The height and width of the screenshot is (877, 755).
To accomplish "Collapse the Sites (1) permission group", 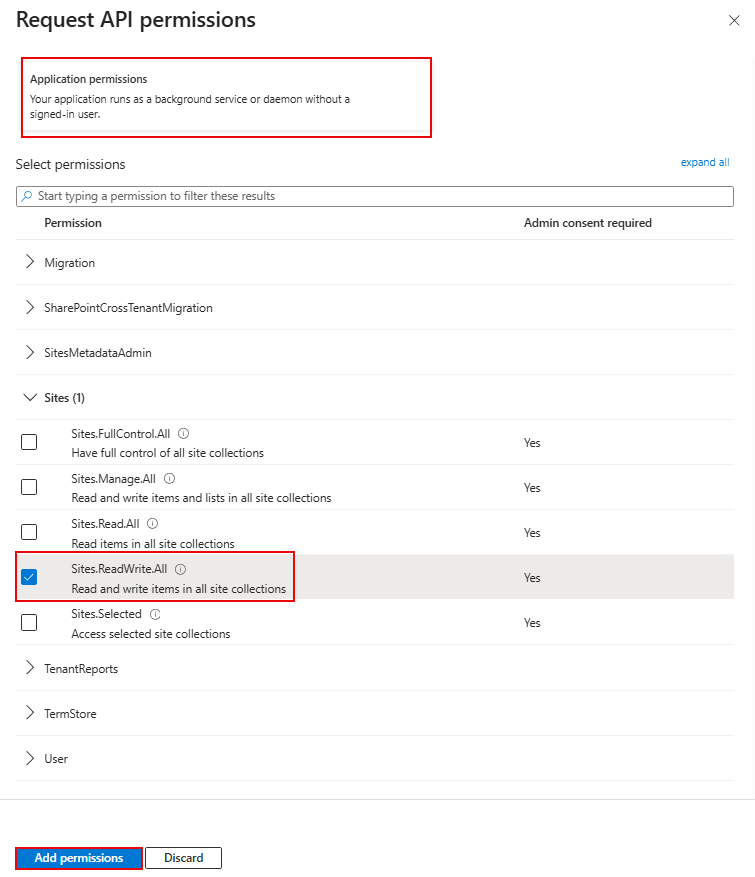I will pos(30,397).
